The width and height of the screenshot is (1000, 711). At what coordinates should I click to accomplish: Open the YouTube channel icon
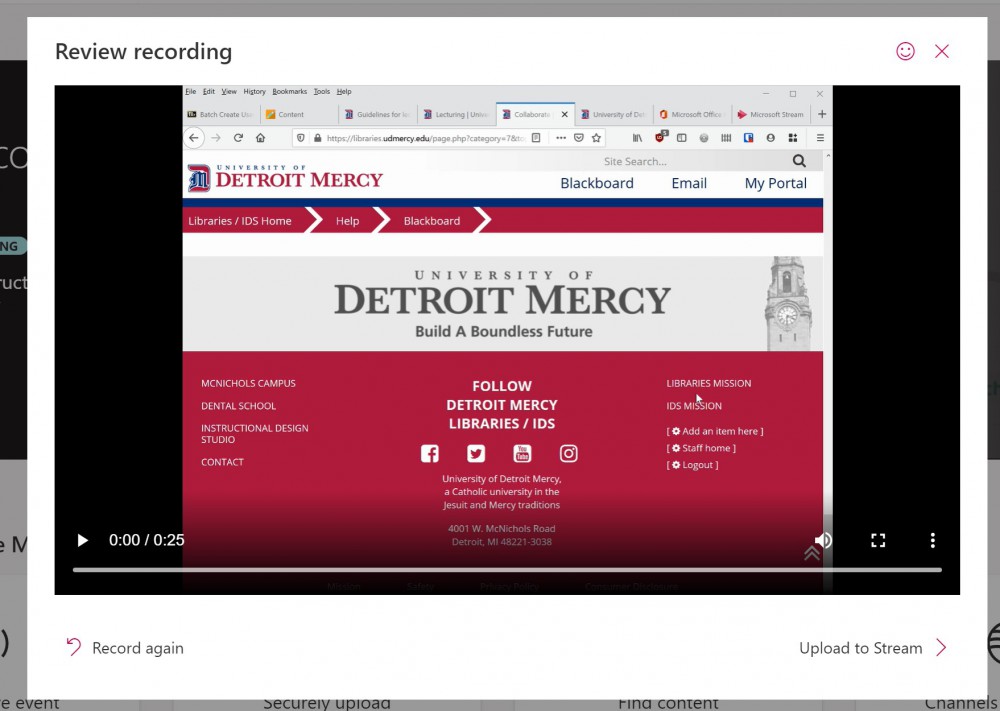pyautogui.click(x=522, y=453)
